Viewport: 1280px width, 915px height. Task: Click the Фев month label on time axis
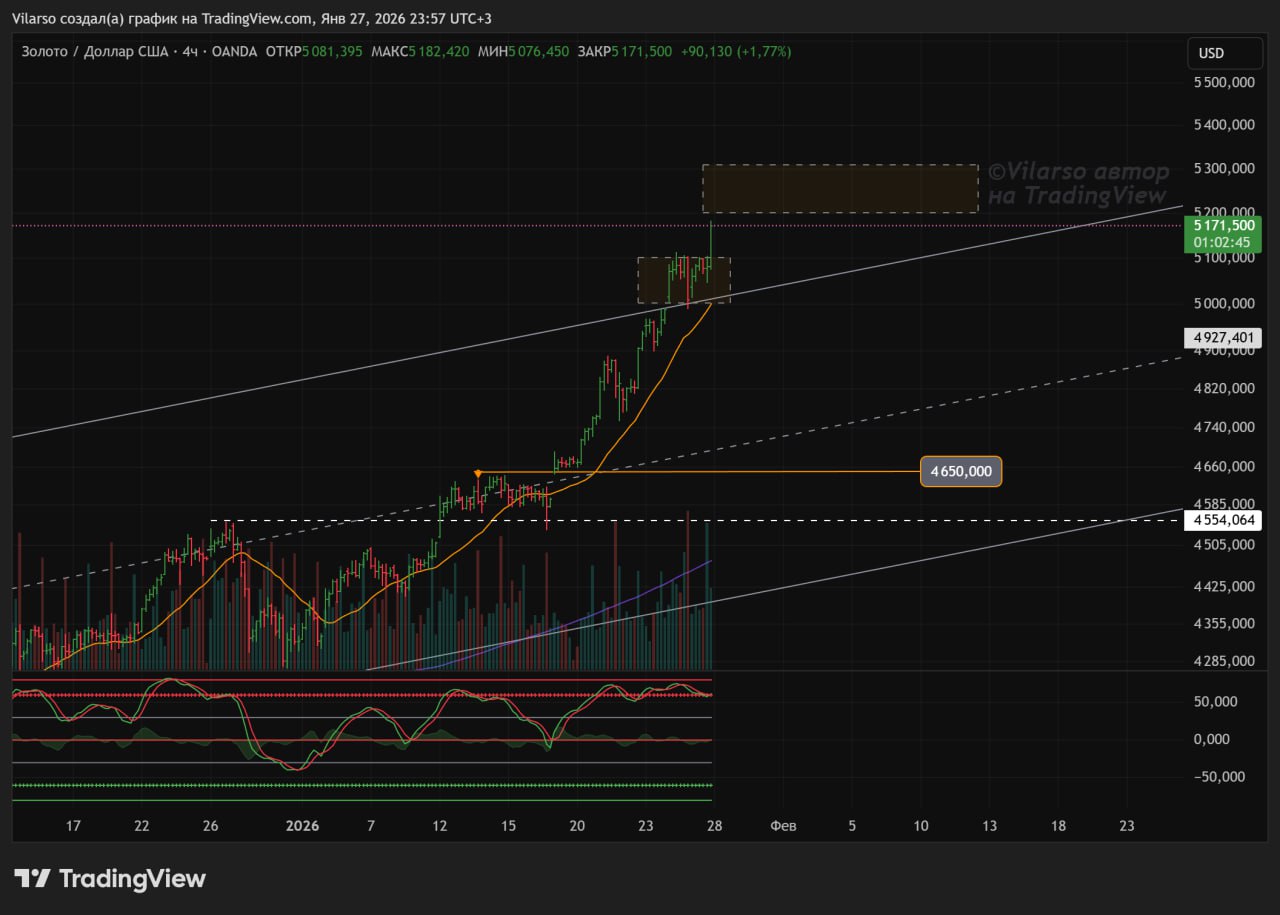[x=783, y=826]
